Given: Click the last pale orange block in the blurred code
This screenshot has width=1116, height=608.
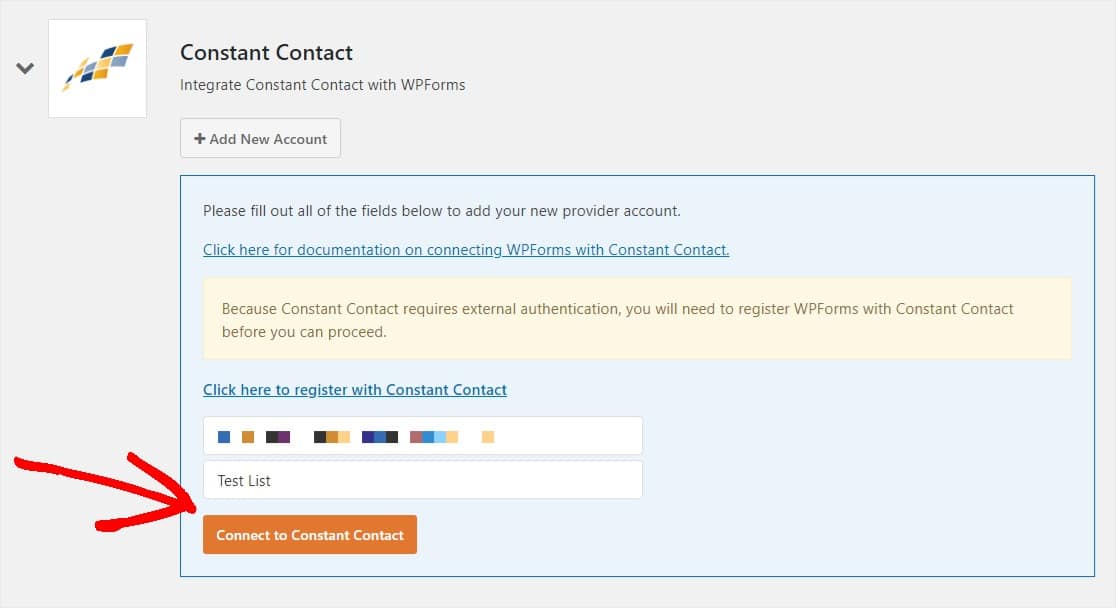Looking at the screenshot, I should (488, 437).
